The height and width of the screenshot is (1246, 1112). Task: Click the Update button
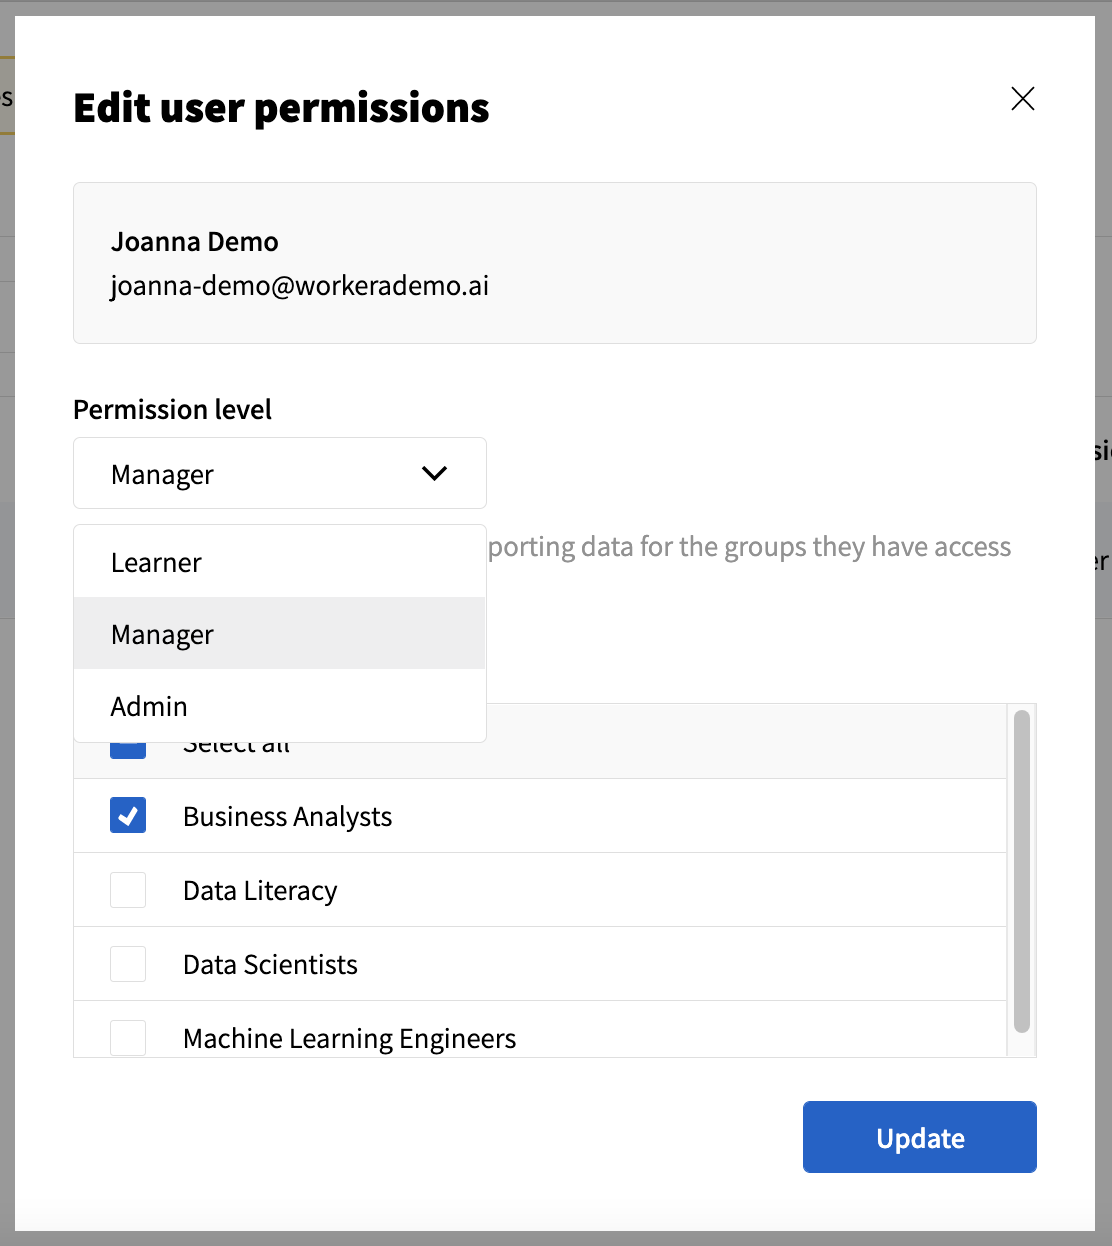pos(918,1137)
